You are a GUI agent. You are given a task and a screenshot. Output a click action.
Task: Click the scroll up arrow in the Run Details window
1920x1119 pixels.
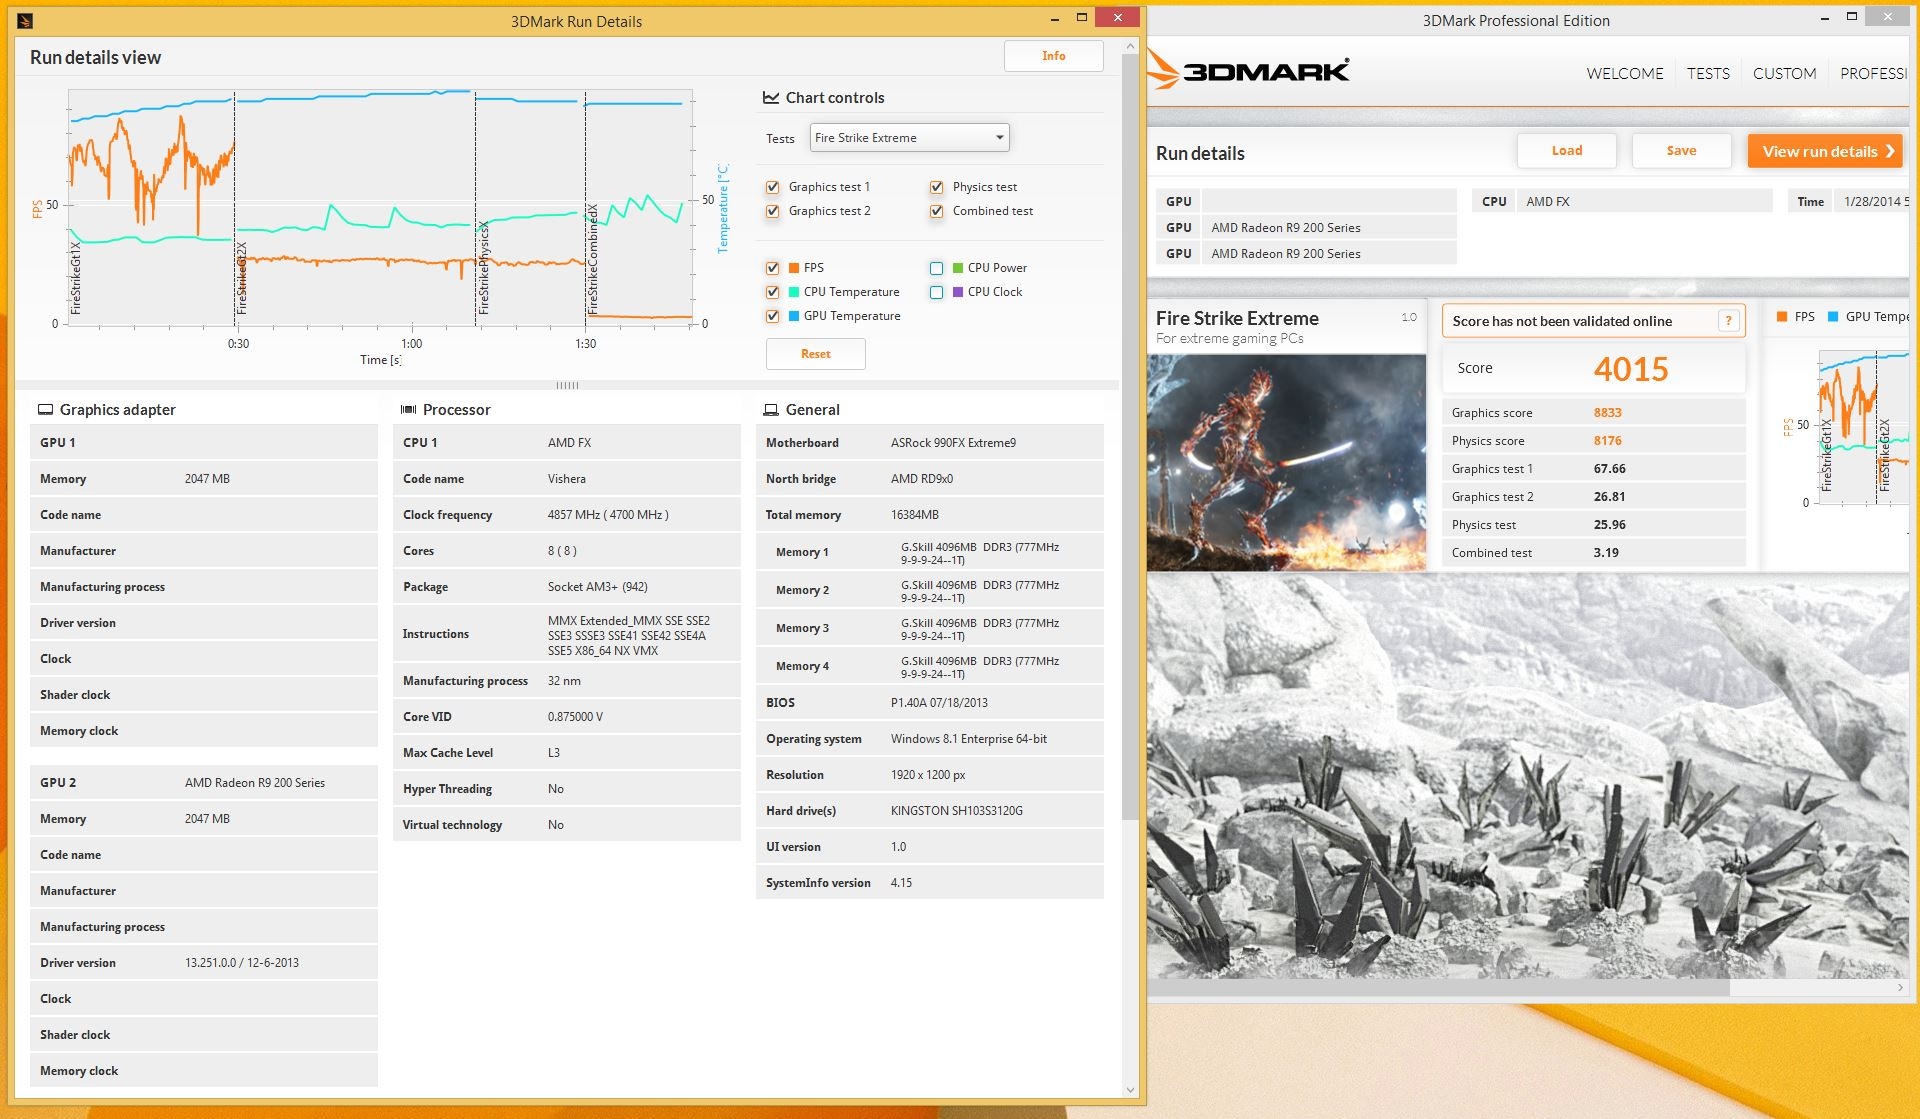1130,46
